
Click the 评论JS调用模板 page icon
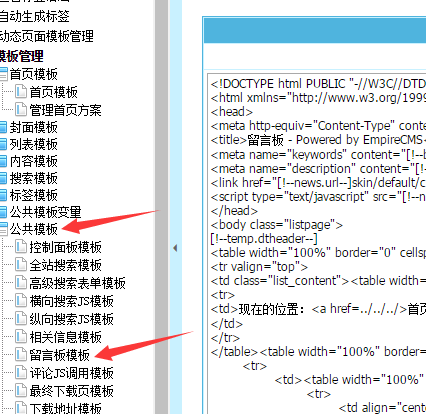[x=21, y=373]
